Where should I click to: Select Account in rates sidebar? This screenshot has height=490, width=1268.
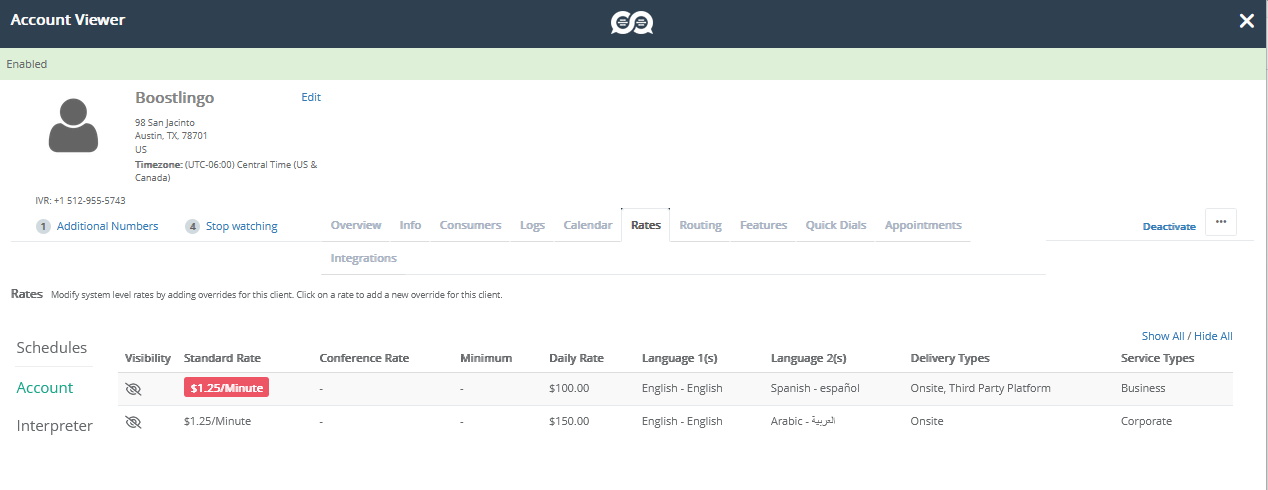[45, 388]
